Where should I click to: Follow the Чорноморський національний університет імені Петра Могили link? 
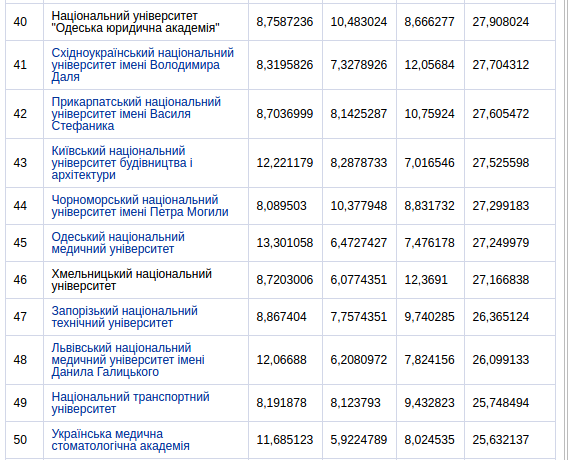[x=140, y=206]
